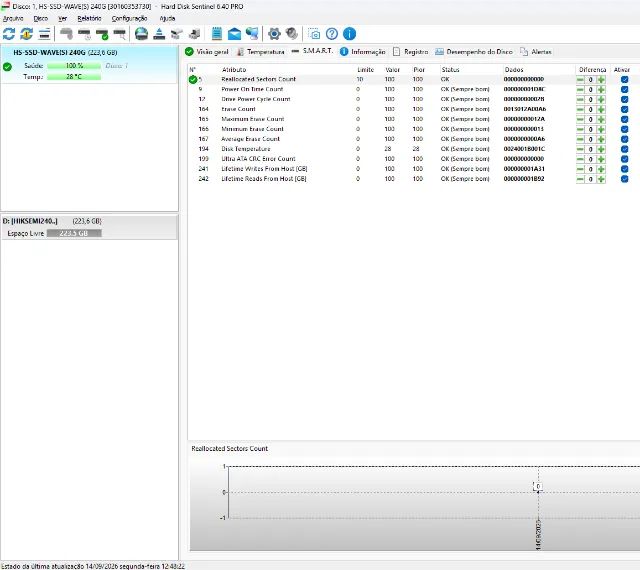
Task: Uncheck Ativar for Lifetime Writes From Host
Action: point(624,169)
